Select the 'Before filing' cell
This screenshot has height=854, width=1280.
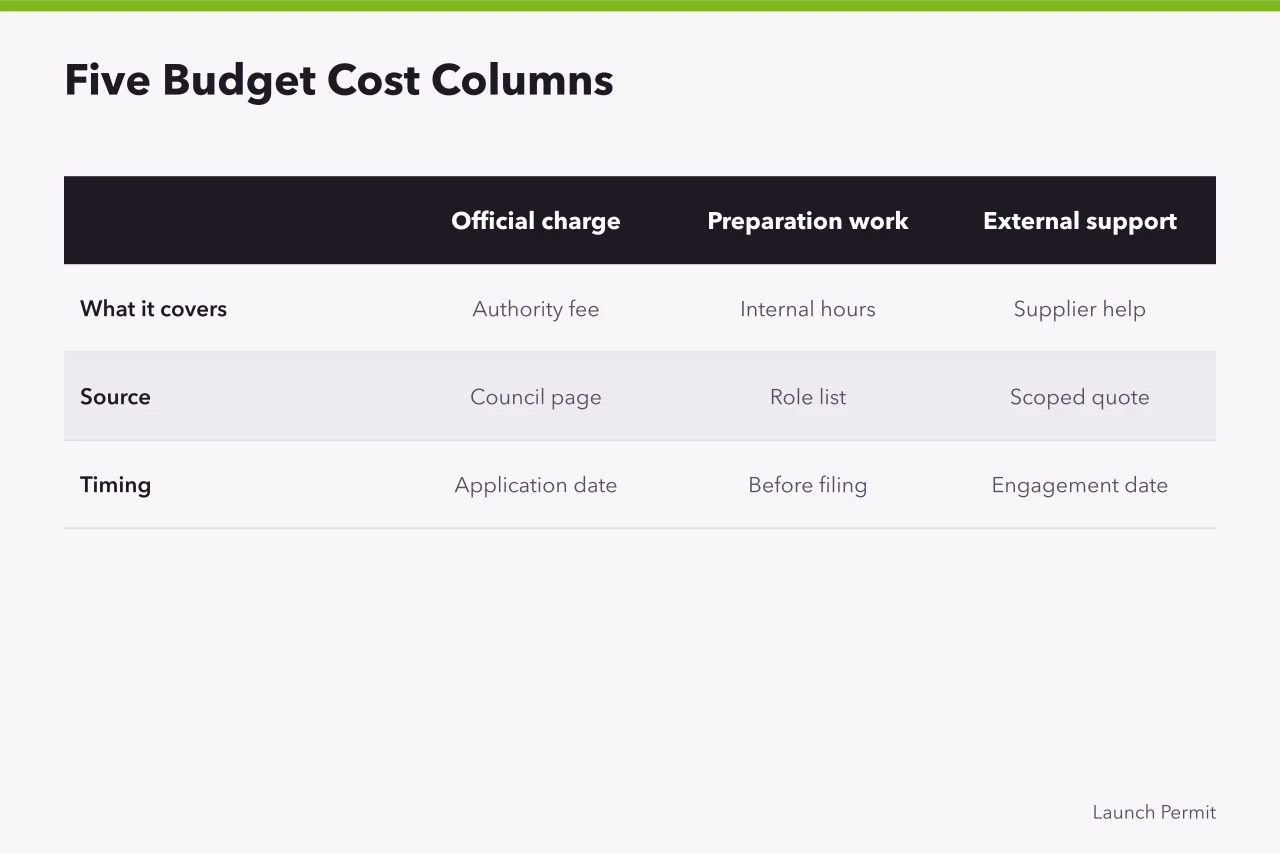(x=808, y=485)
